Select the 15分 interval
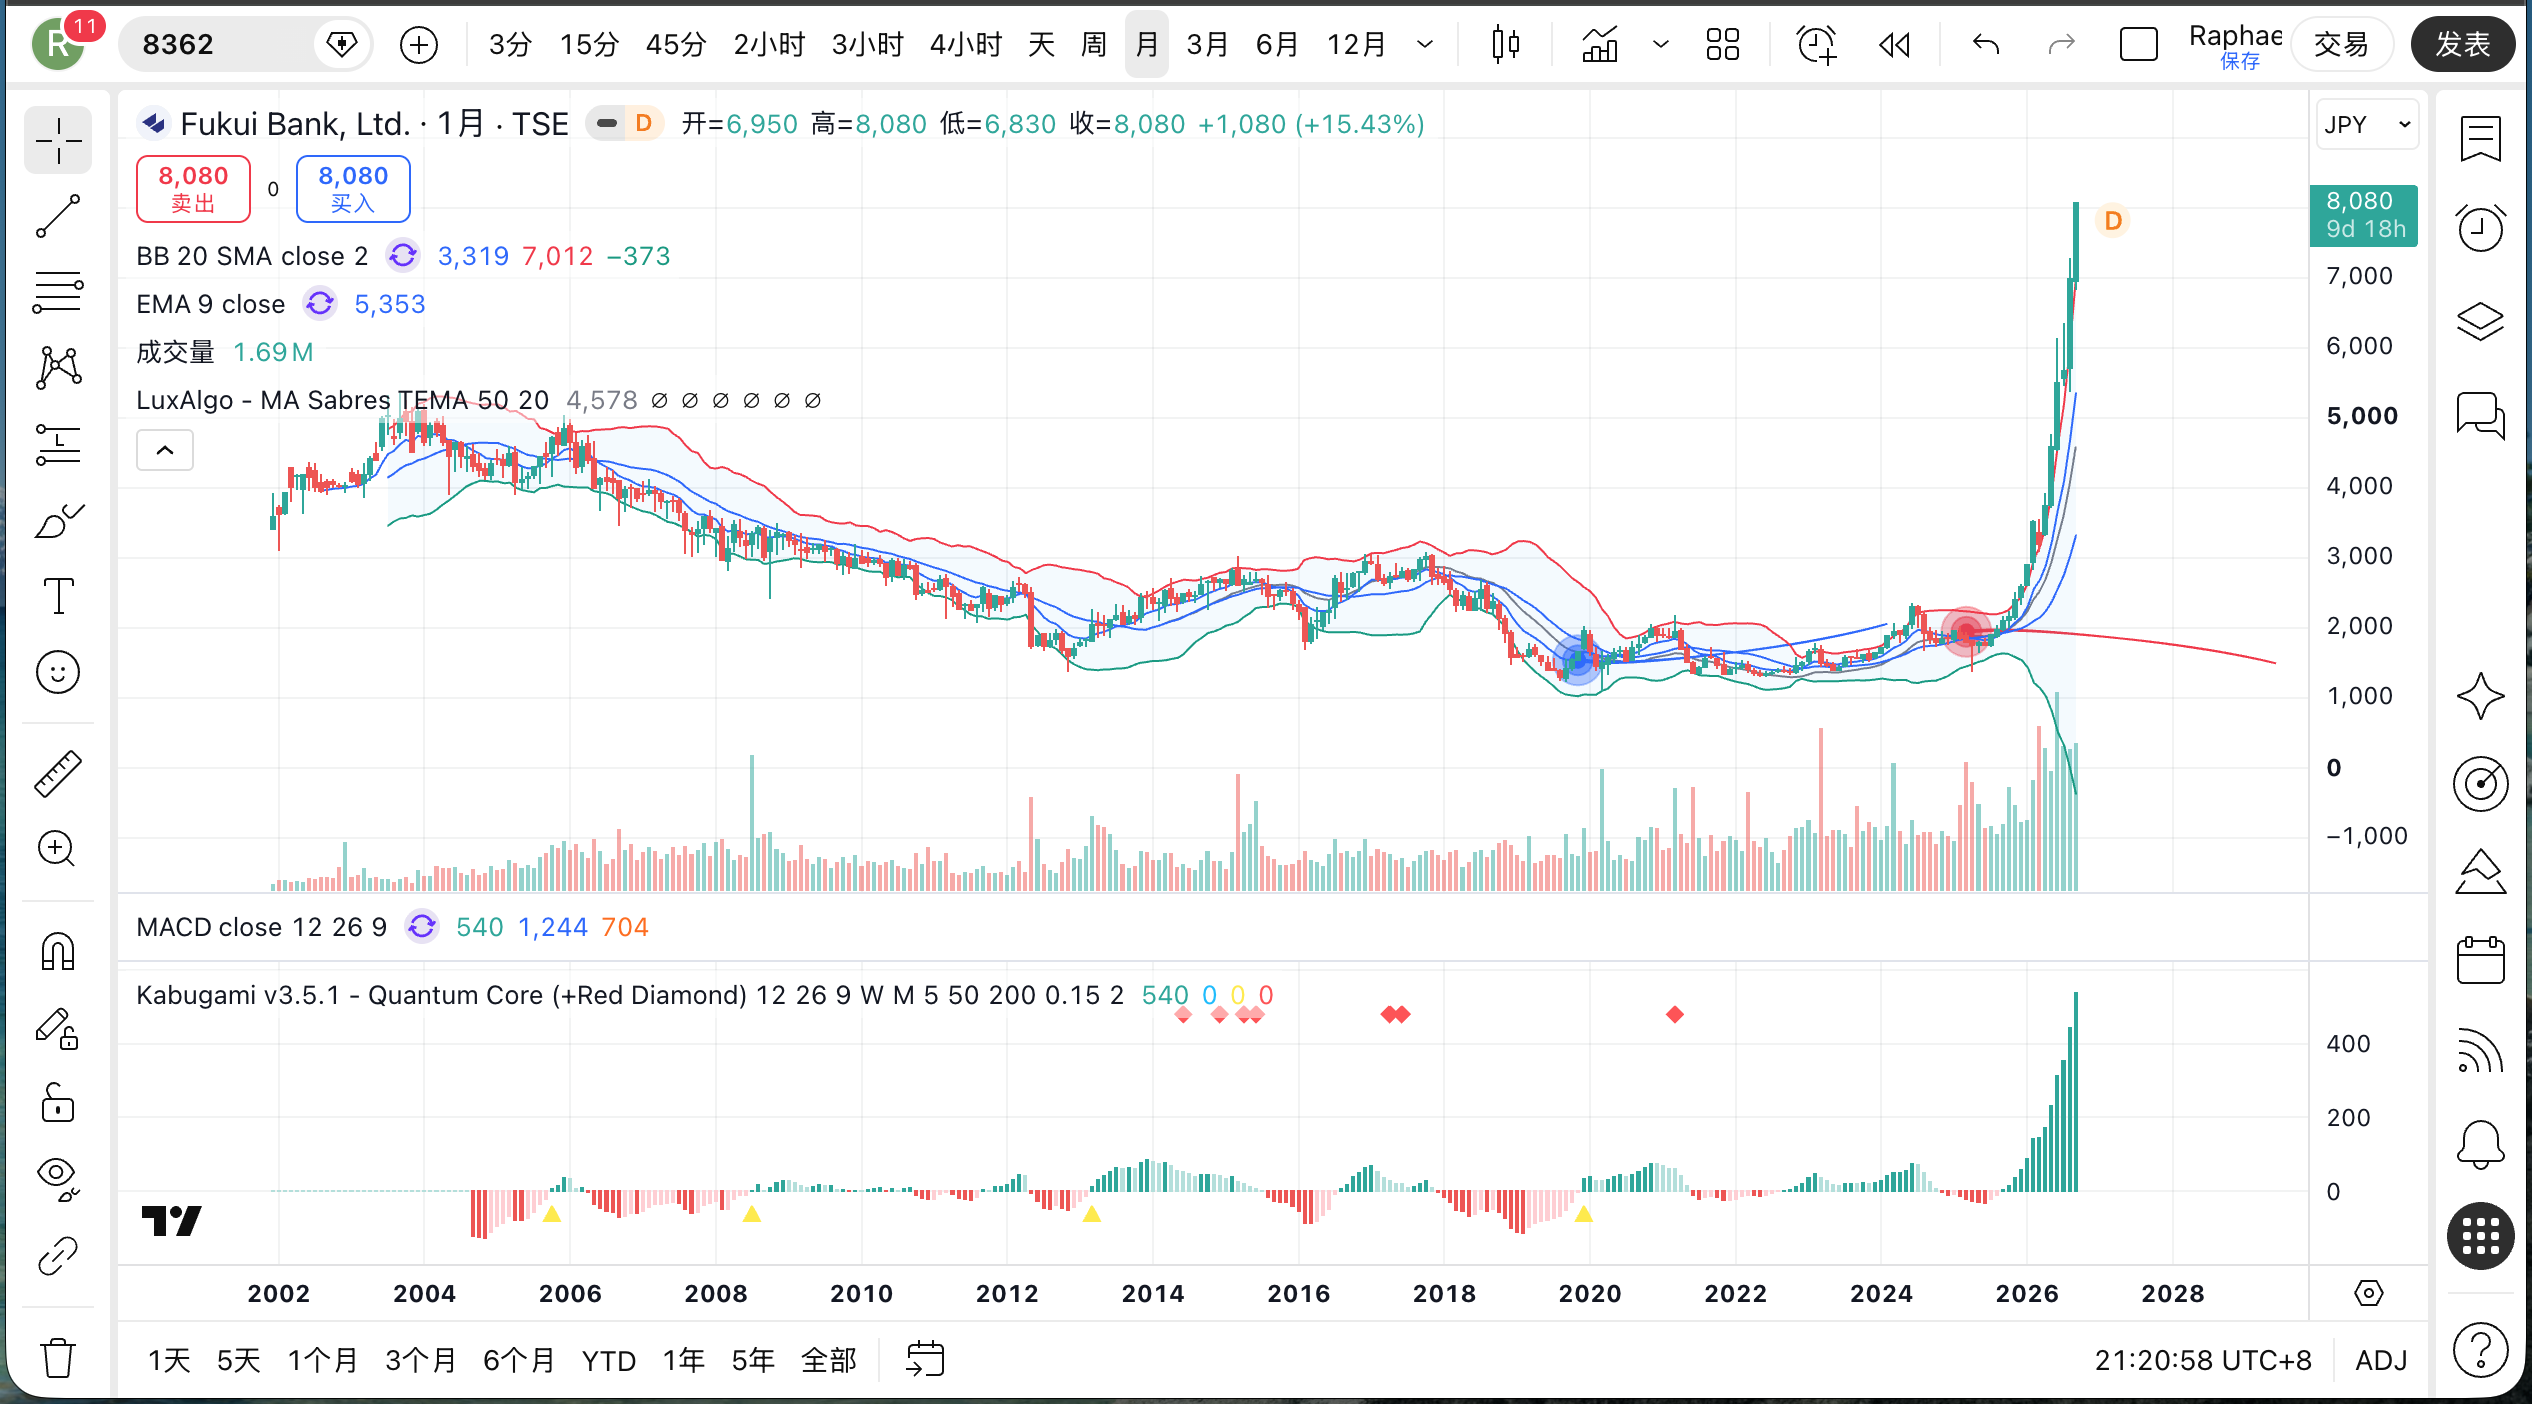Viewport: 2532px width, 1404px height. tap(589, 44)
